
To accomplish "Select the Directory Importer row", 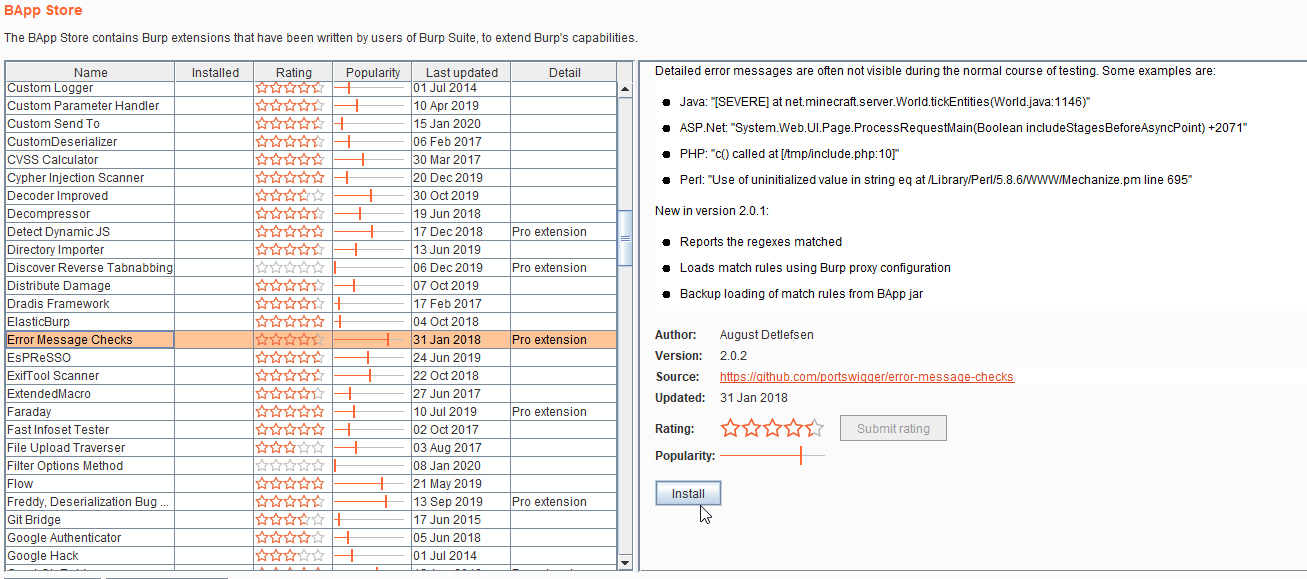I will pos(311,250).
